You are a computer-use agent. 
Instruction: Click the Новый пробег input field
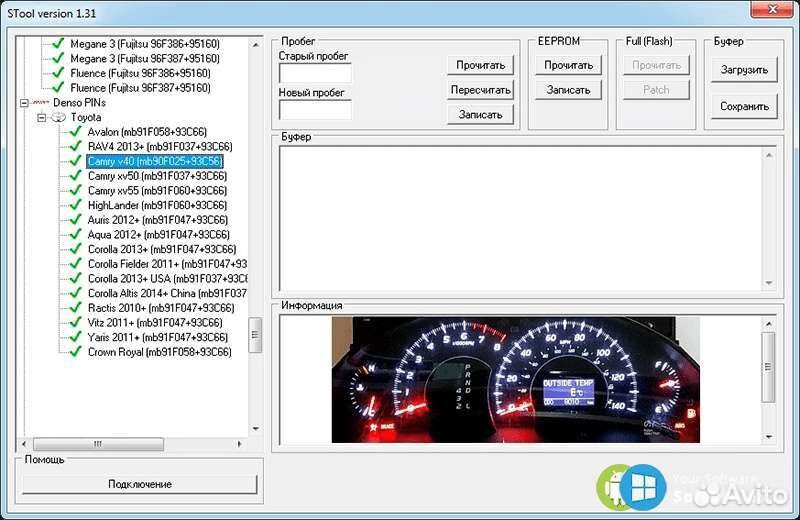point(315,110)
